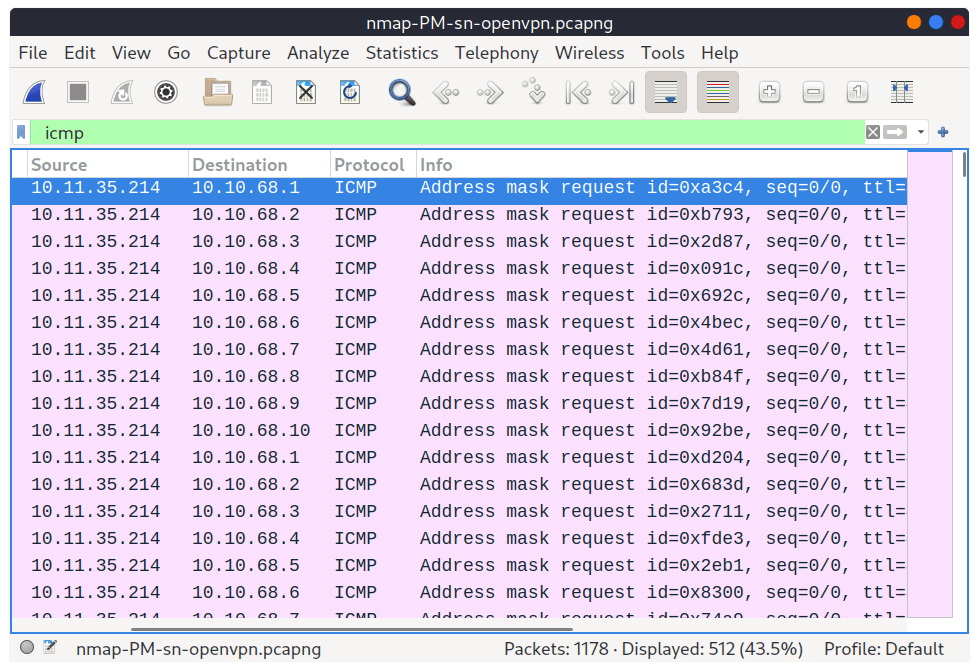Click the intelligent scrollbar color minimap
Image resolution: width=979 pixels, height=671 pixels.
(x=930, y=384)
